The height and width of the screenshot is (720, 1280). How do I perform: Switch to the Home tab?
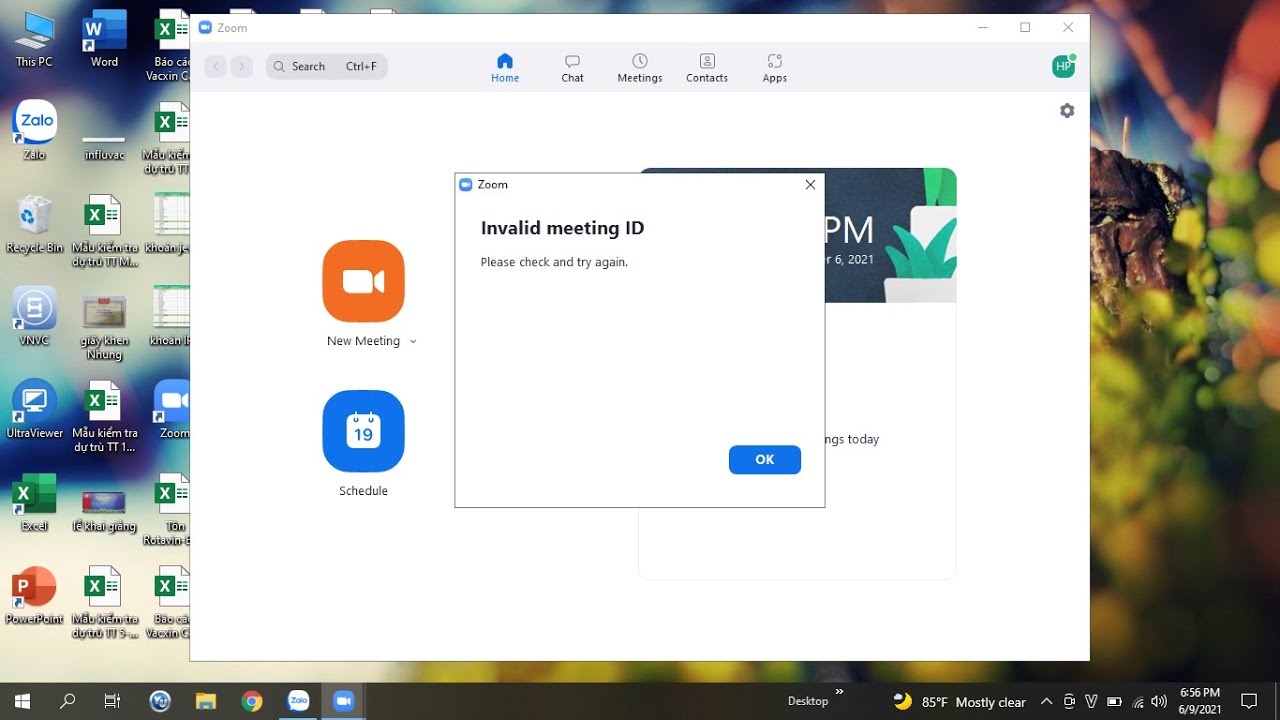tap(505, 68)
